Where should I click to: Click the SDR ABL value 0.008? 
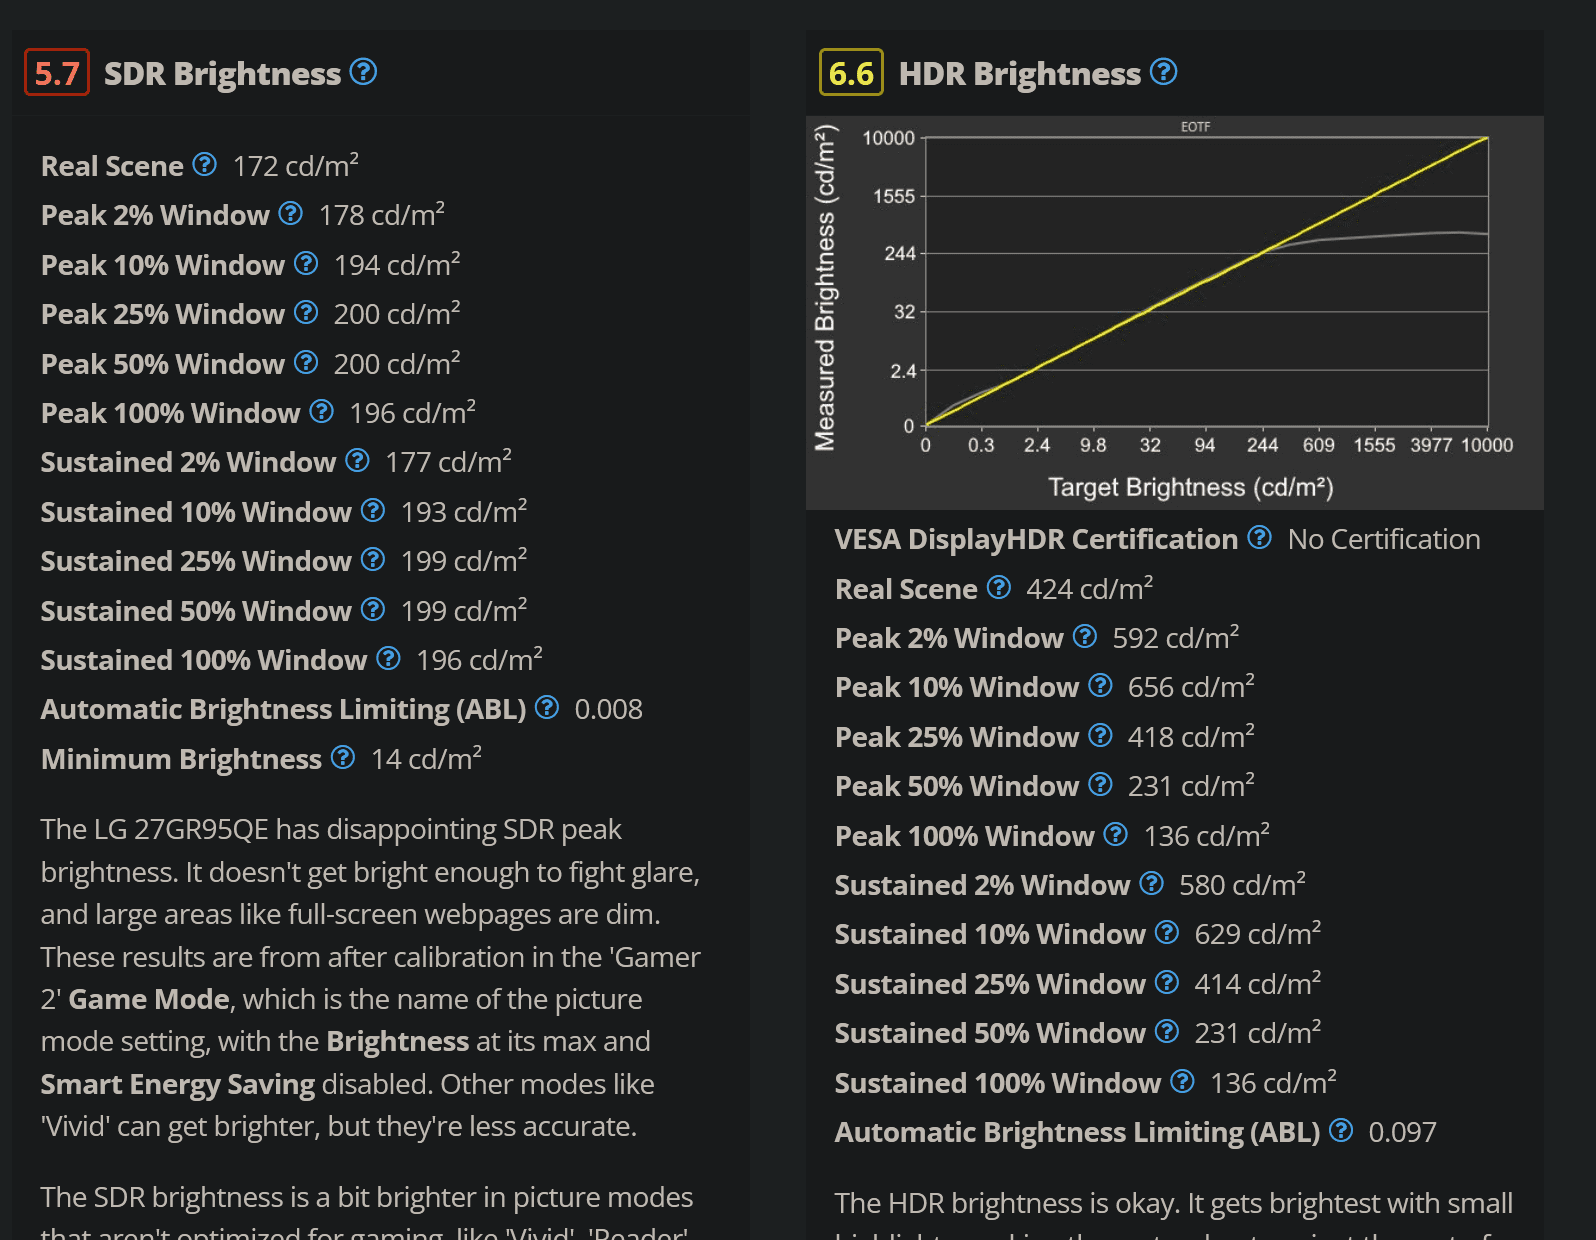coord(608,709)
